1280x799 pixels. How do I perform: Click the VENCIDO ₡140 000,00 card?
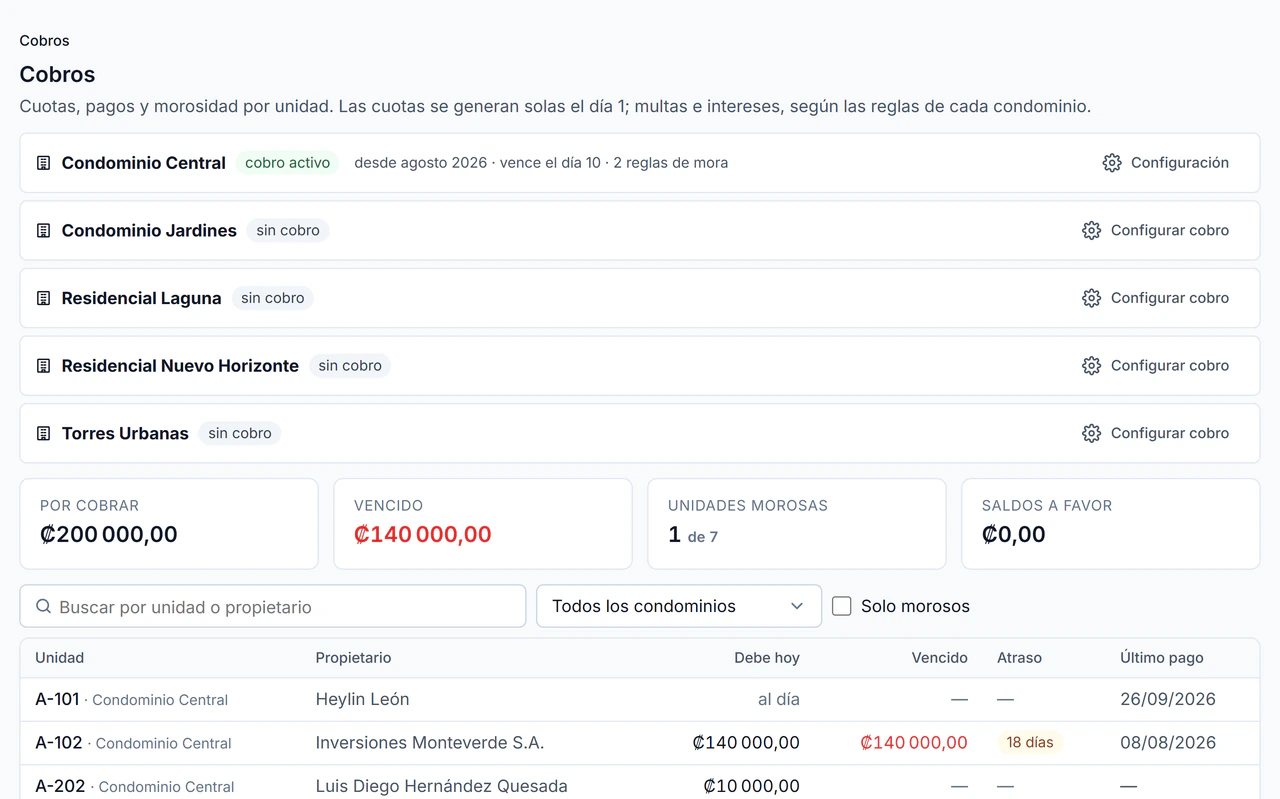click(483, 524)
